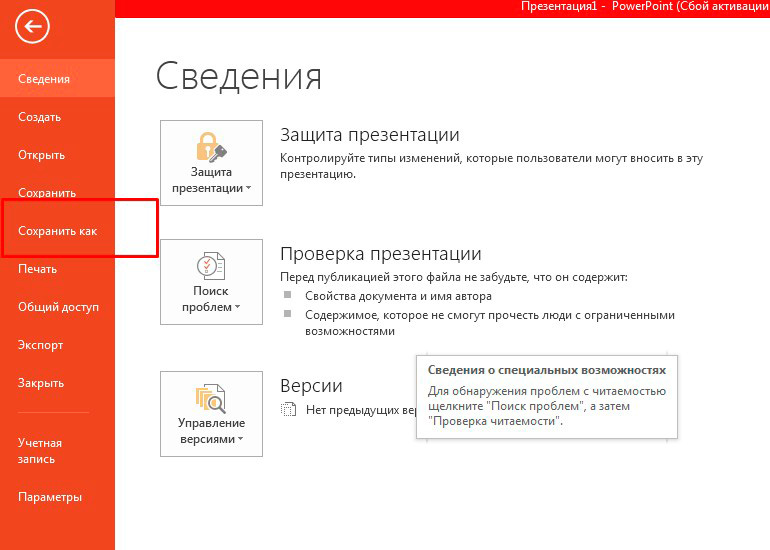Choose Сохранить in the left menu

[x=47, y=193]
